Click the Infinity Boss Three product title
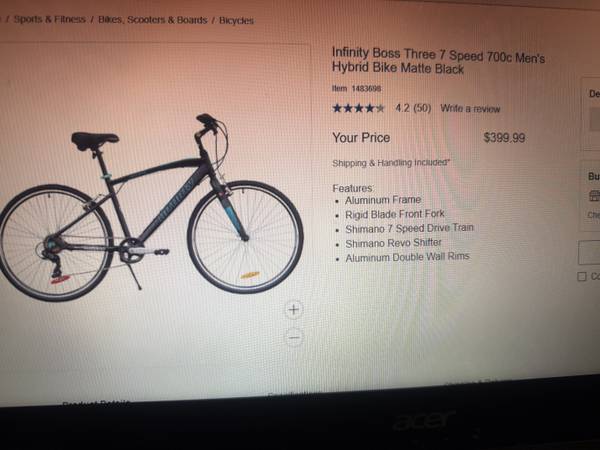 439,60
